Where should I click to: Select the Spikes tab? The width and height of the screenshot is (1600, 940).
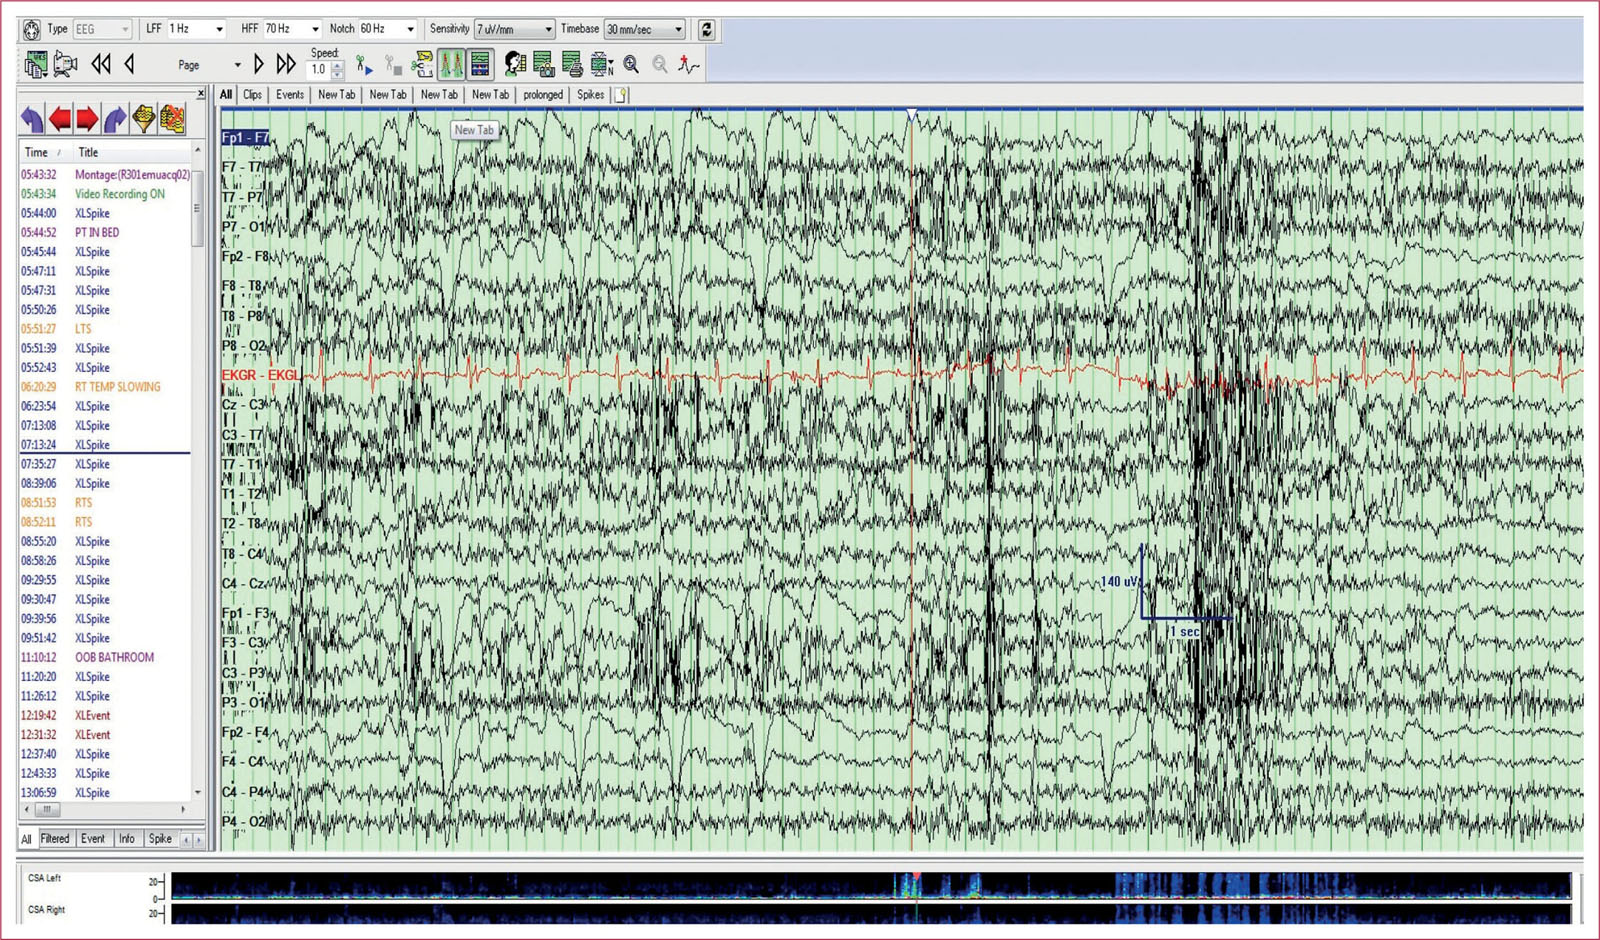pyautogui.click(x=591, y=95)
